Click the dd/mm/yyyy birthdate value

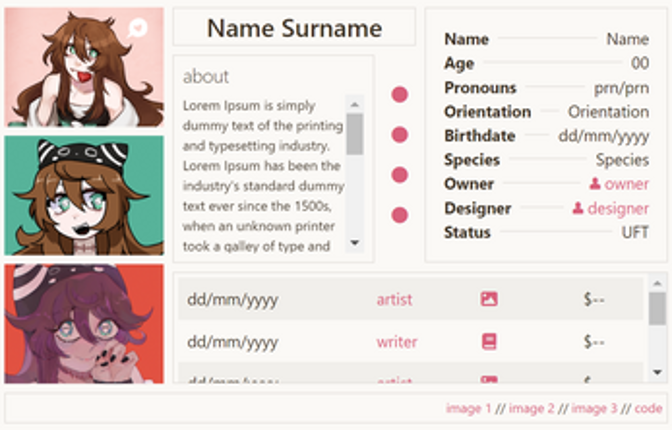click(x=603, y=136)
